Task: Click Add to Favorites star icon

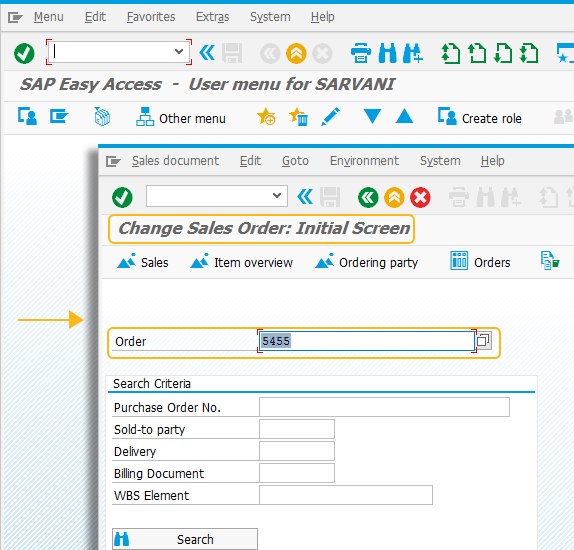Action: (x=266, y=117)
